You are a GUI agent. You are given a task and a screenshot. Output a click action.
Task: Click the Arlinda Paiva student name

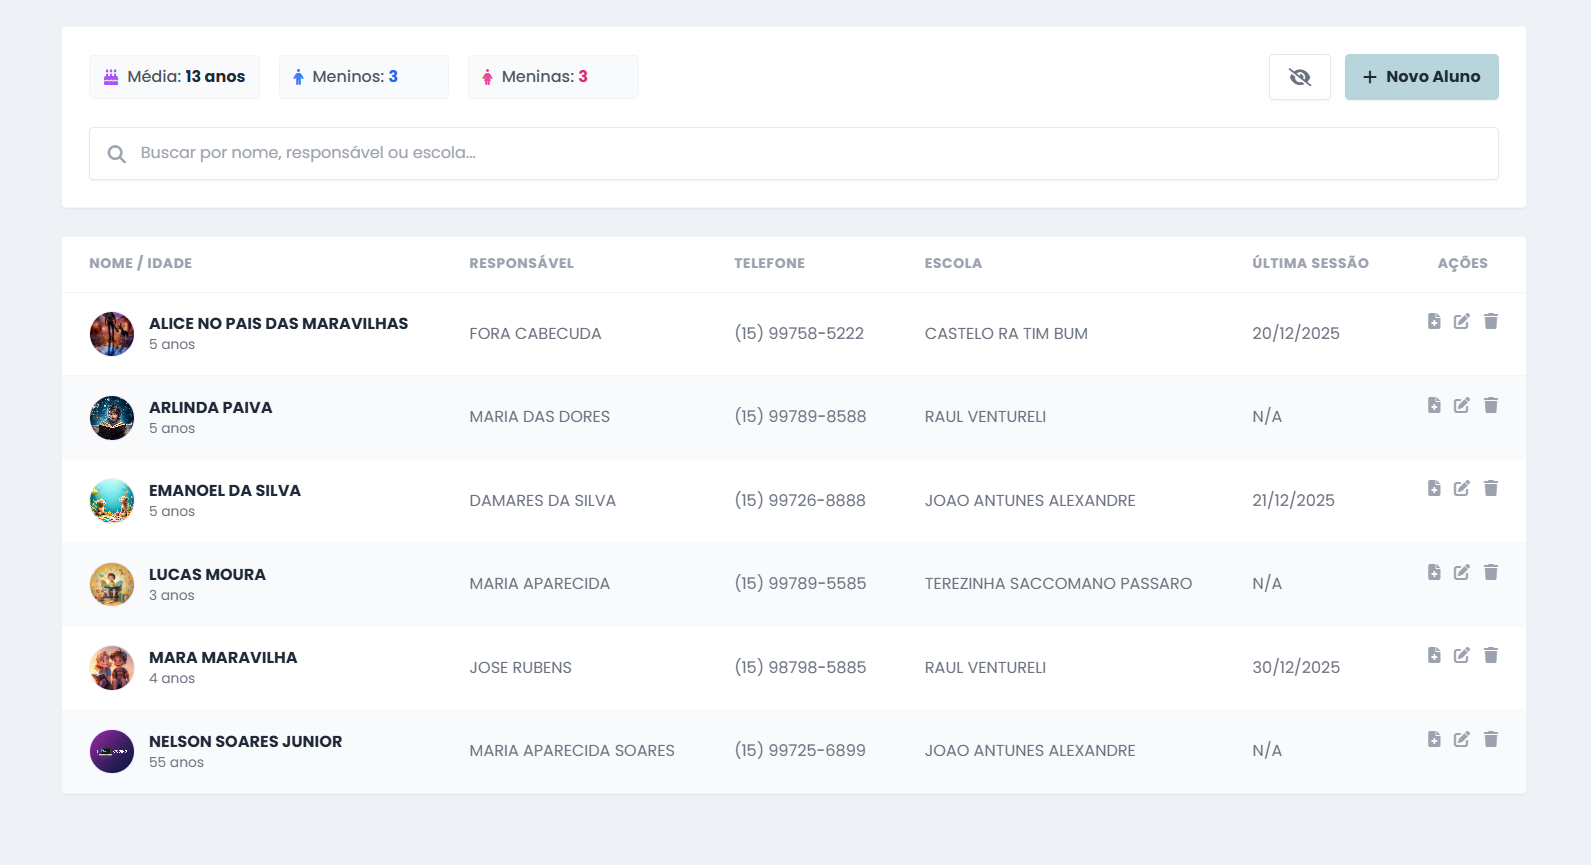point(210,407)
